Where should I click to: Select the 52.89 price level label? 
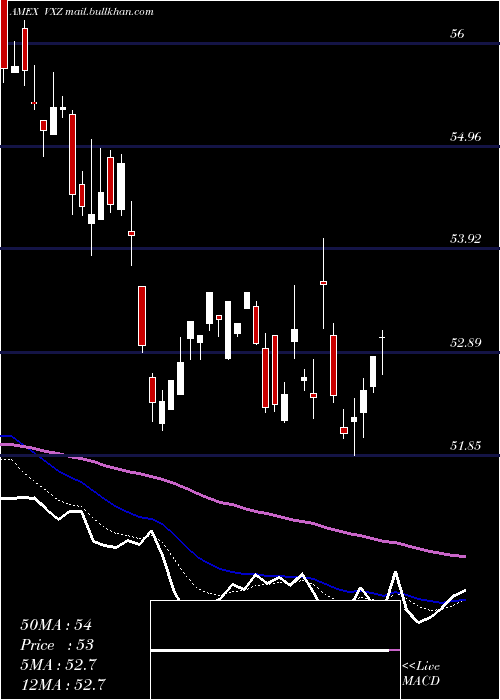pos(465,343)
